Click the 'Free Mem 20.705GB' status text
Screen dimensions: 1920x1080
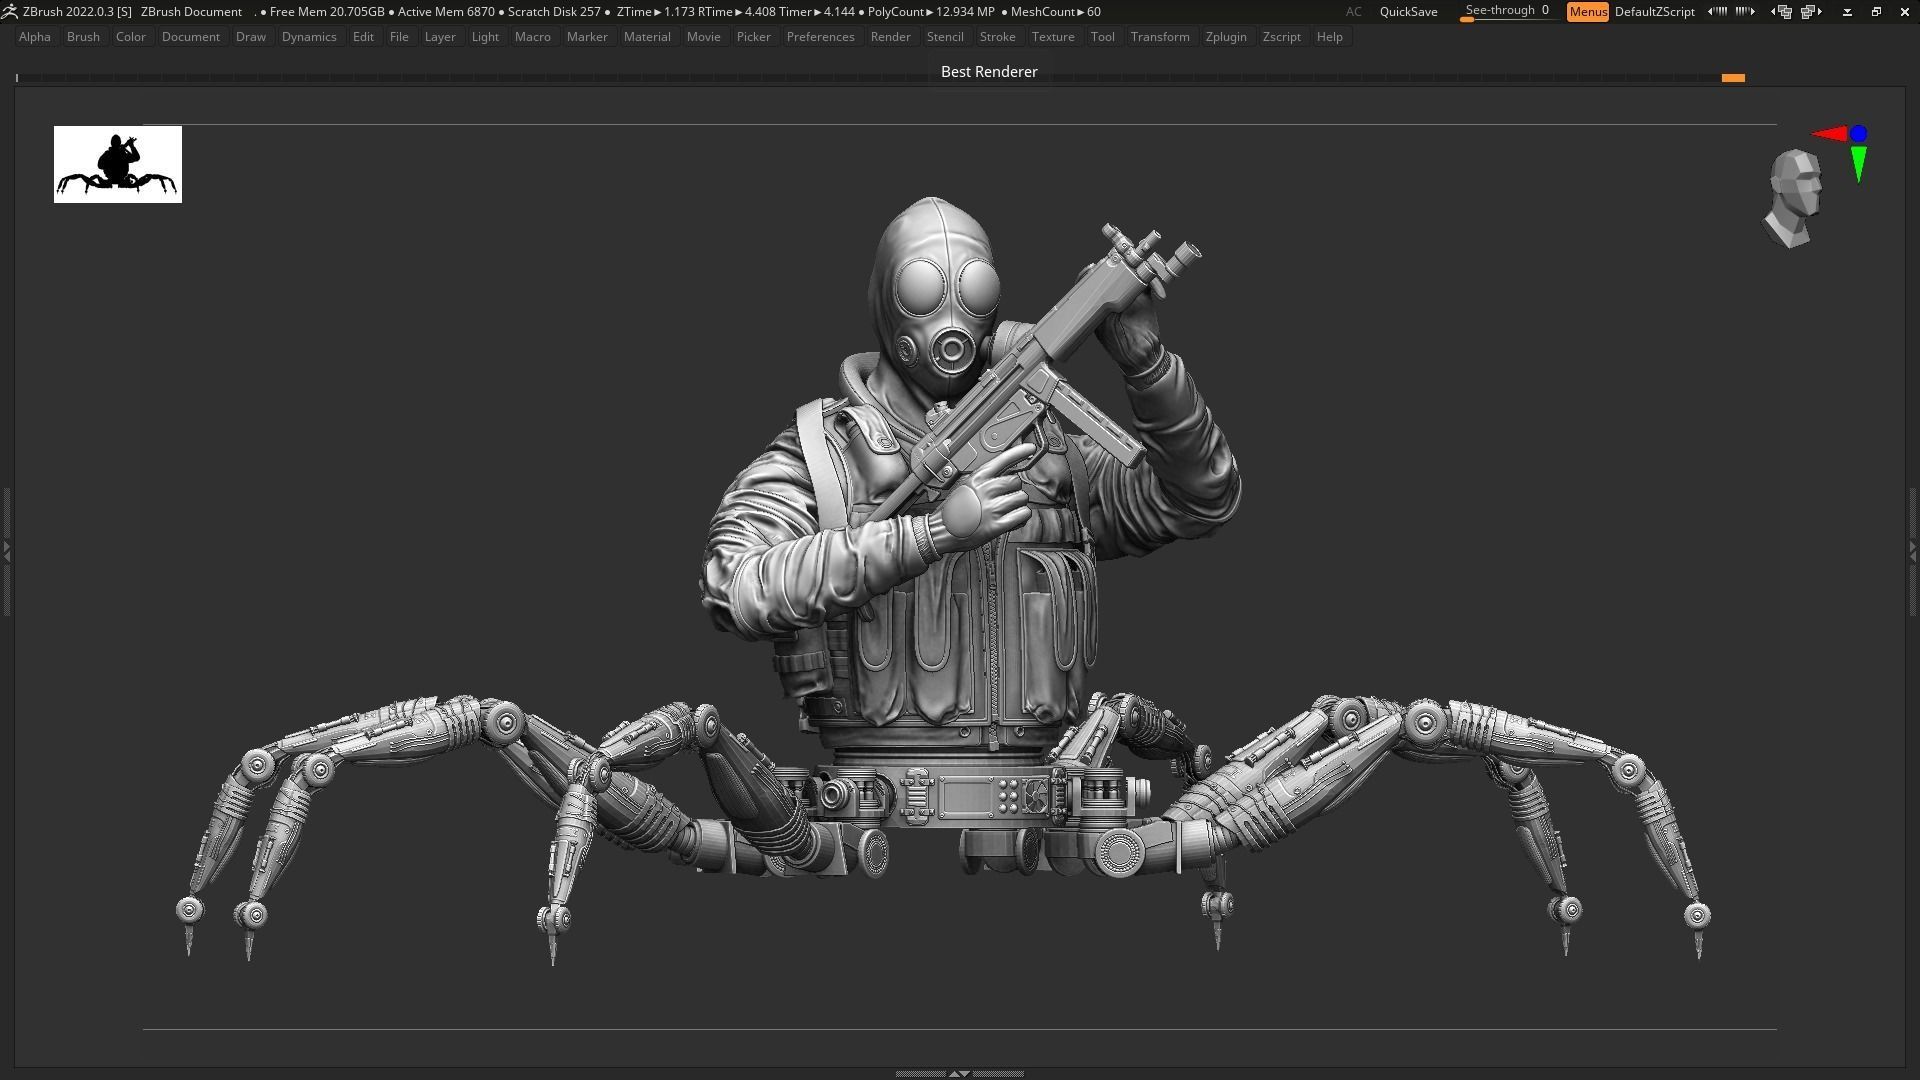tap(326, 12)
